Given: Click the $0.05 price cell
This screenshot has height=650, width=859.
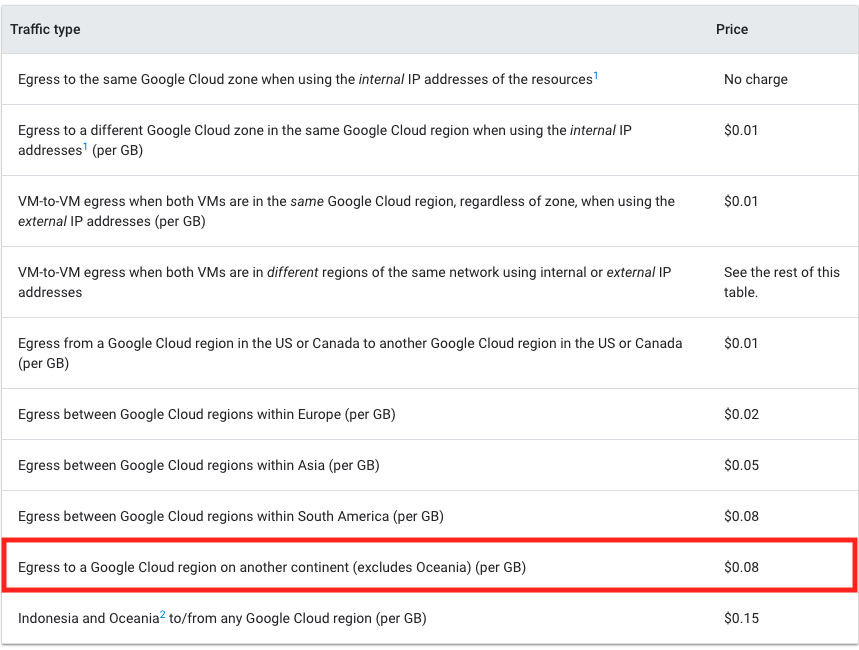Looking at the screenshot, I should pos(741,465).
